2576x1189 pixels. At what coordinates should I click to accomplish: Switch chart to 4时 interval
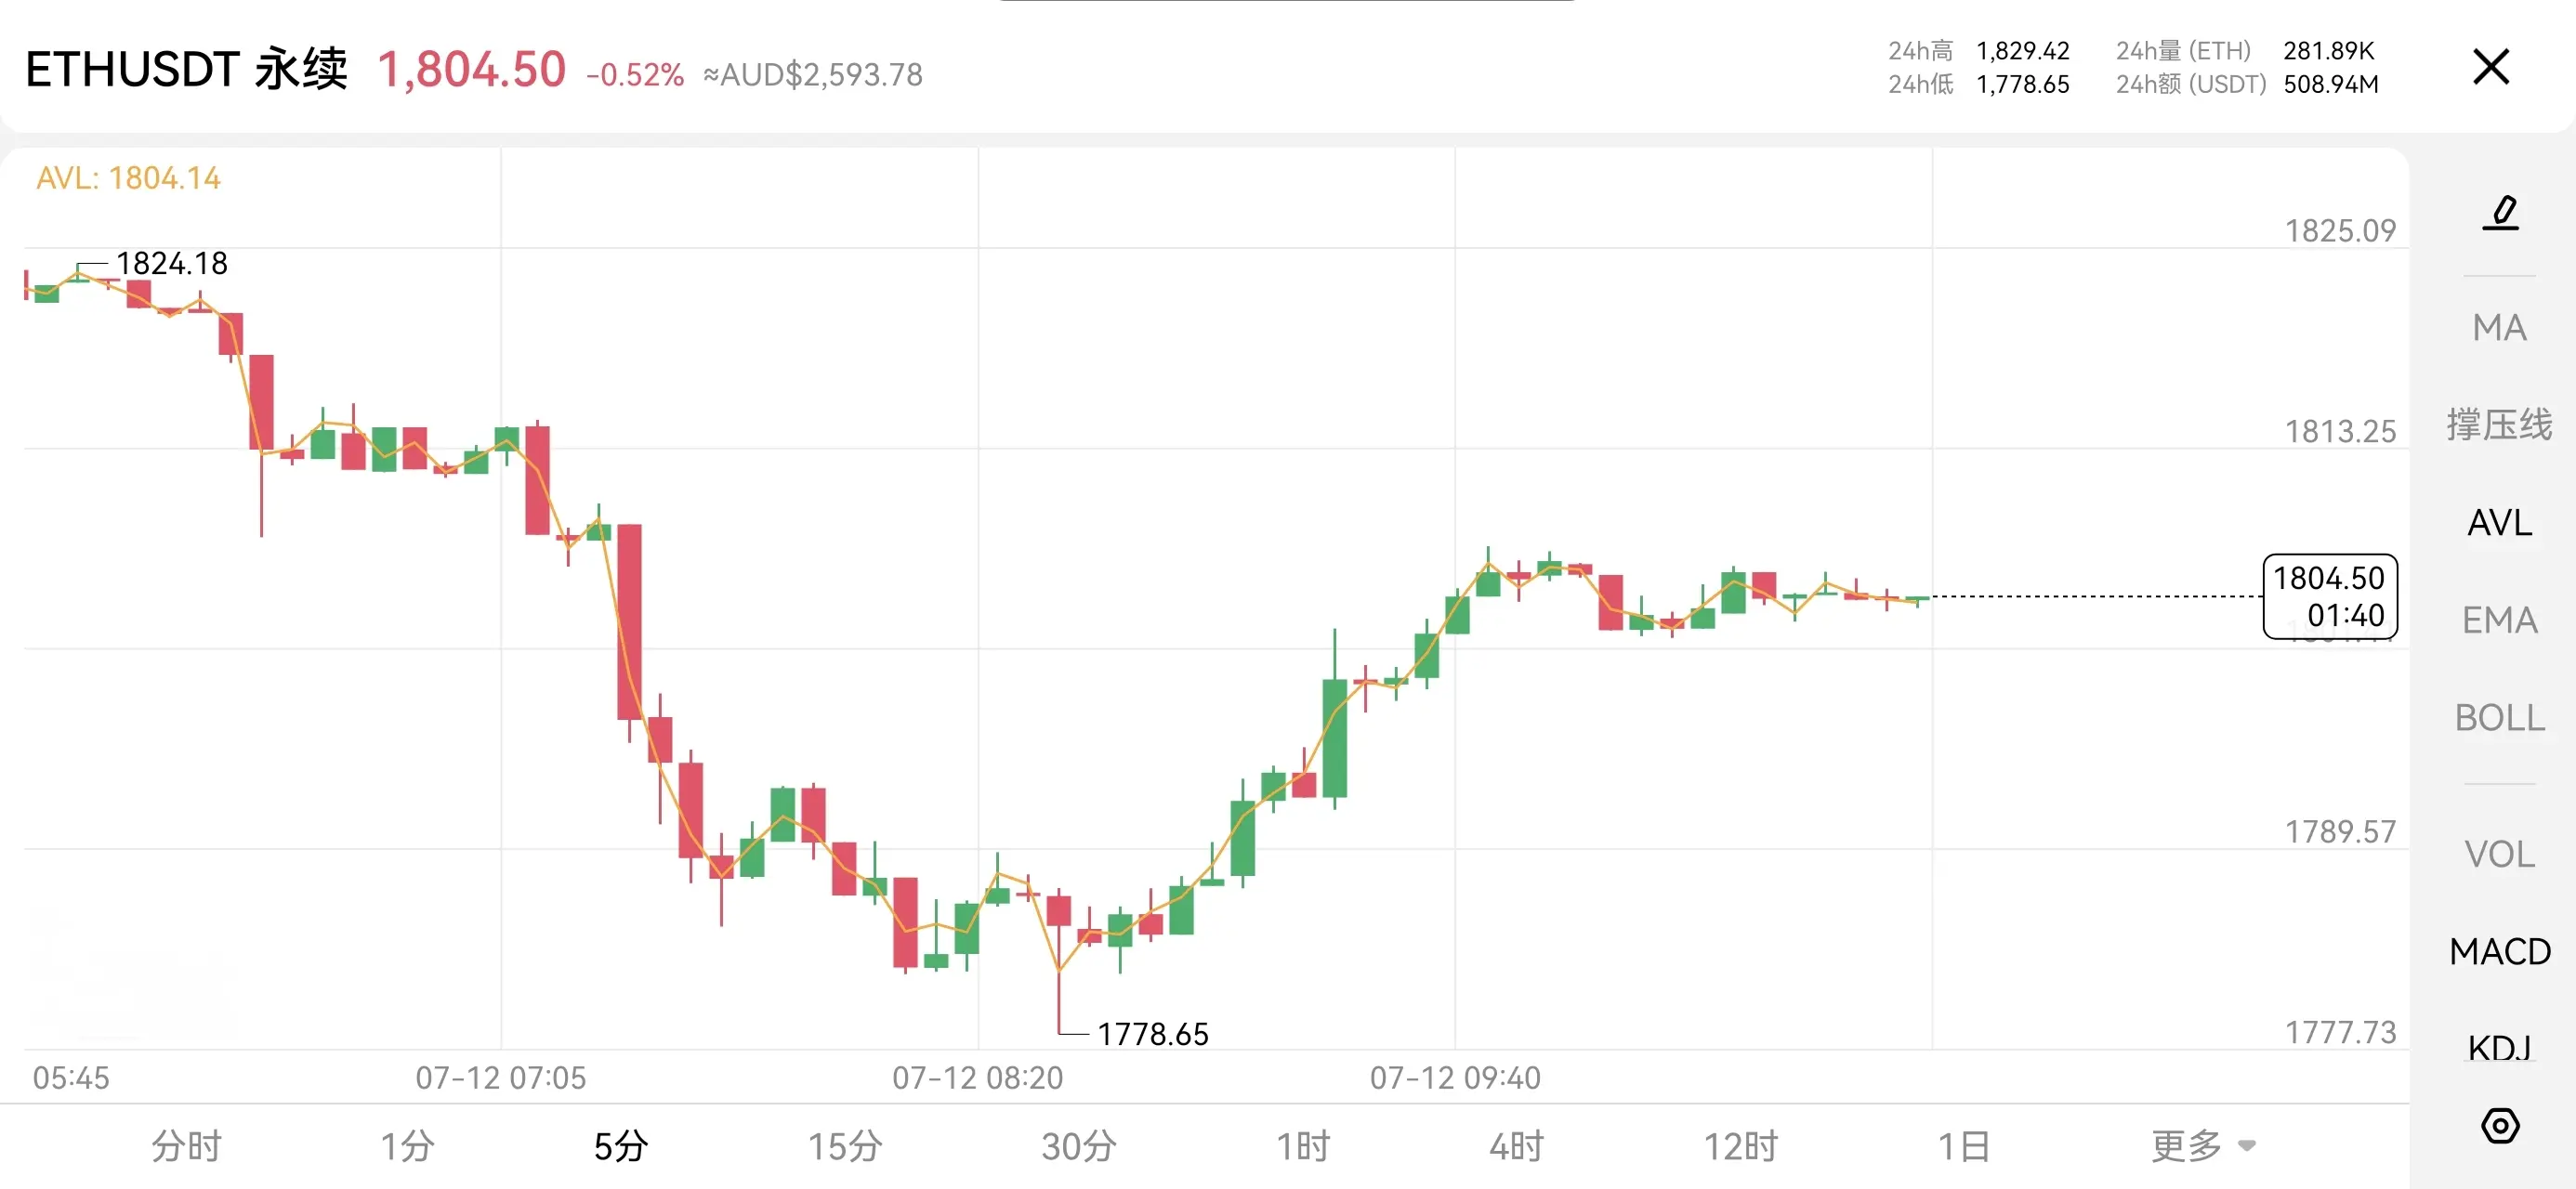click(x=1516, y=1145)
